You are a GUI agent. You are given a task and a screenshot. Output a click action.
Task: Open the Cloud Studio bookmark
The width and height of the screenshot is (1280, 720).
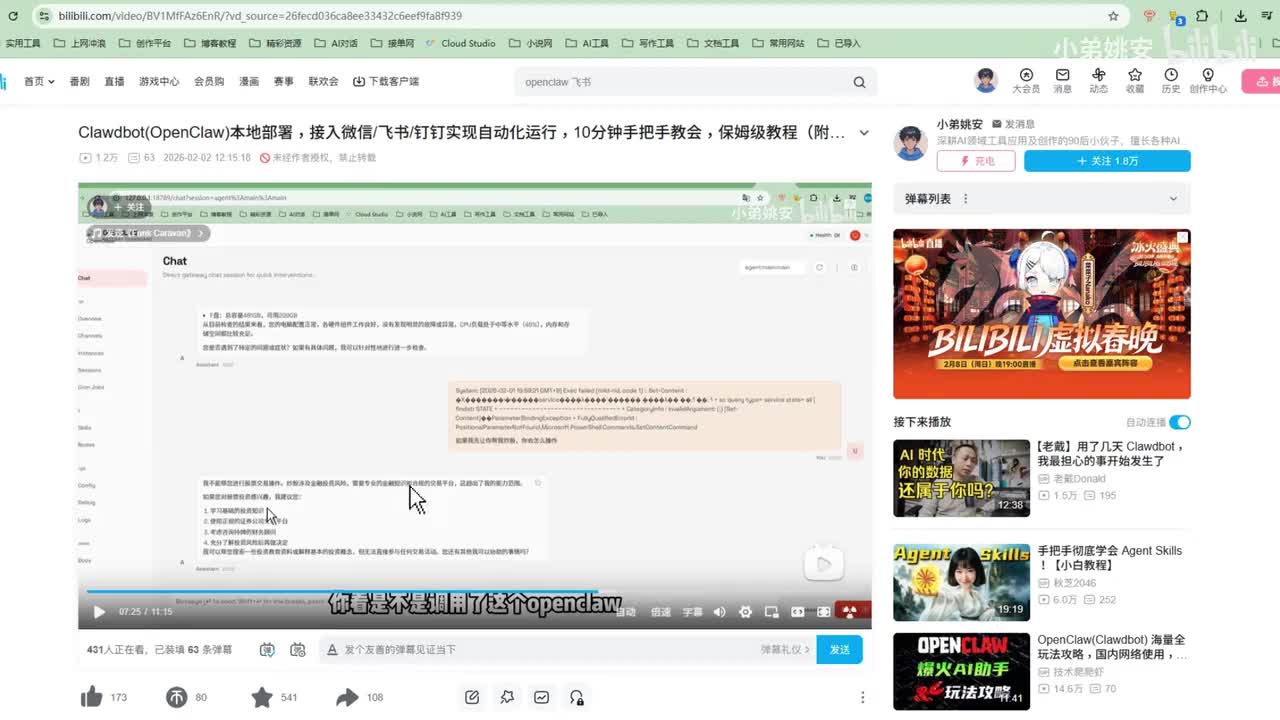pyautogui.click(x=460, y=43)
